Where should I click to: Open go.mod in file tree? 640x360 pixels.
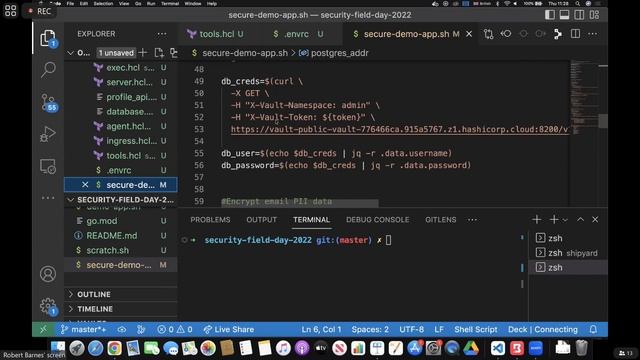(x=121, y=221)
